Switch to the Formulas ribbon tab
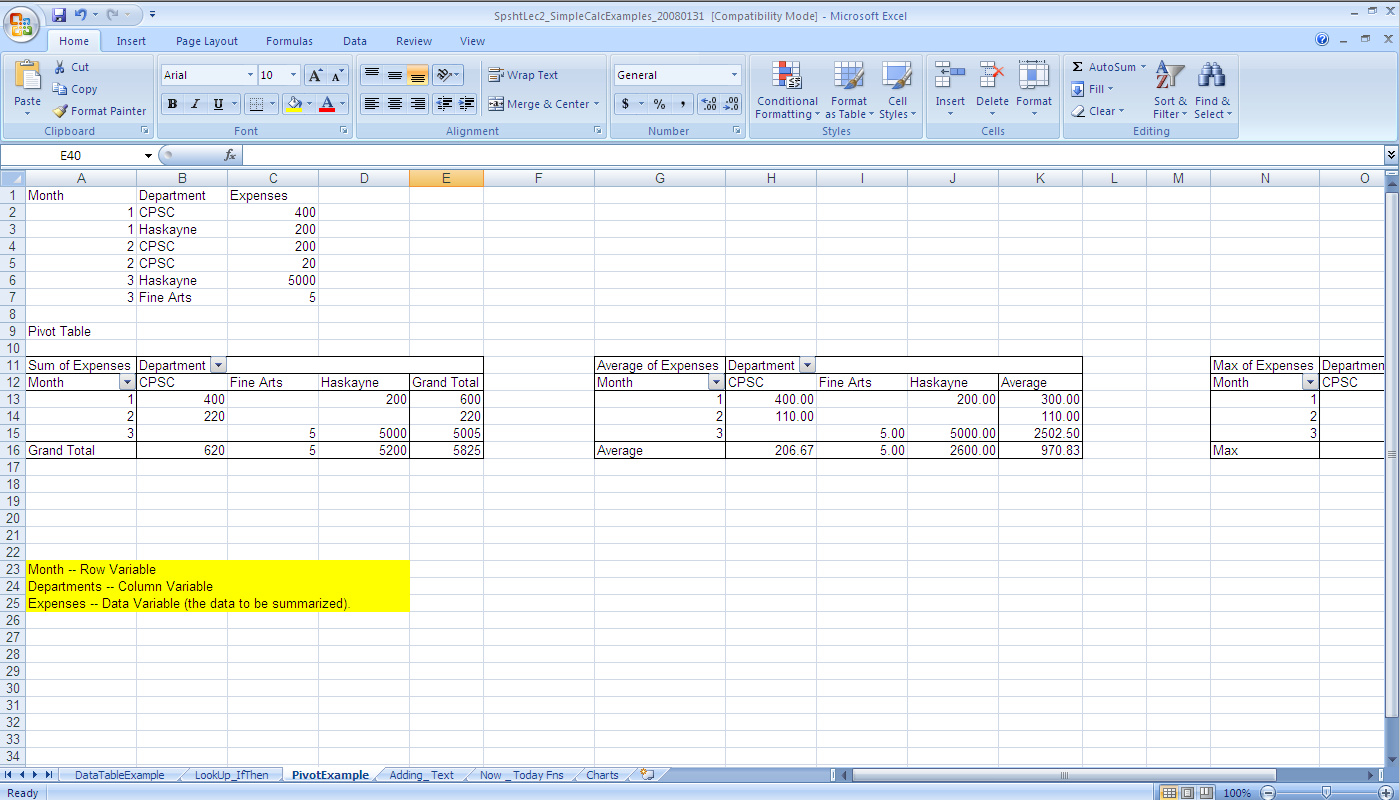Viewport: 1400px width, 800px height. click(x=289, y=41)
